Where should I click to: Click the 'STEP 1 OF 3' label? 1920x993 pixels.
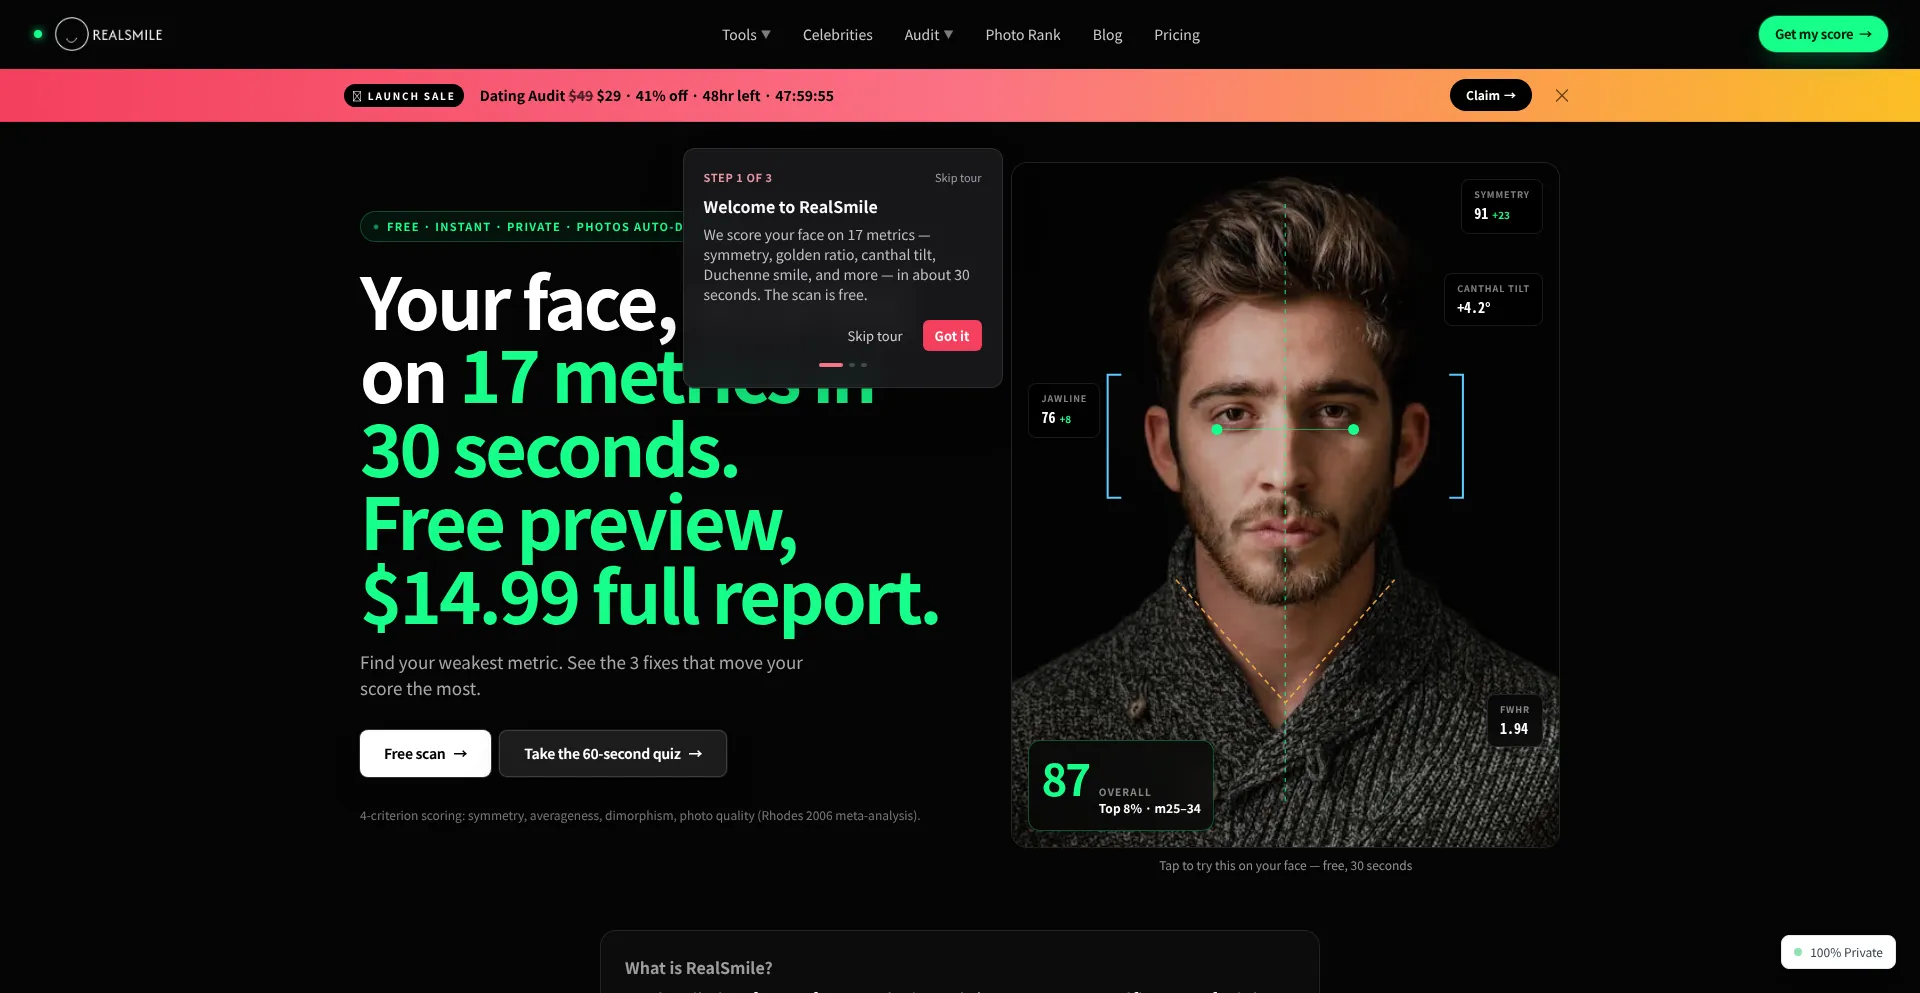[737, 178]
